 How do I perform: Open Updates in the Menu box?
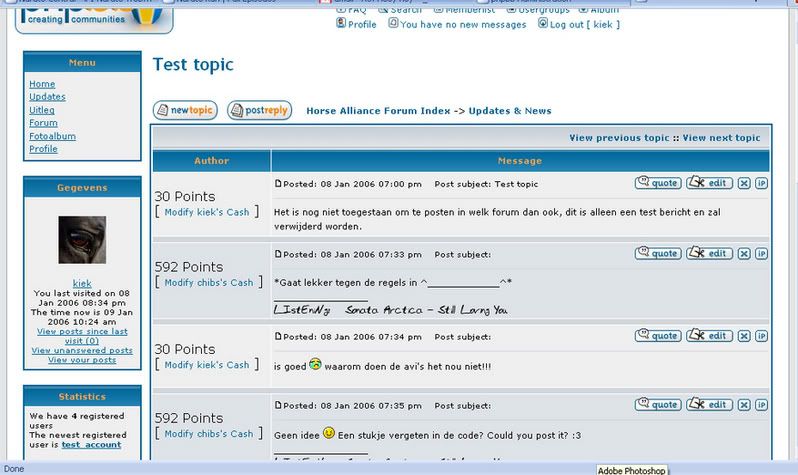pos(47,97)
